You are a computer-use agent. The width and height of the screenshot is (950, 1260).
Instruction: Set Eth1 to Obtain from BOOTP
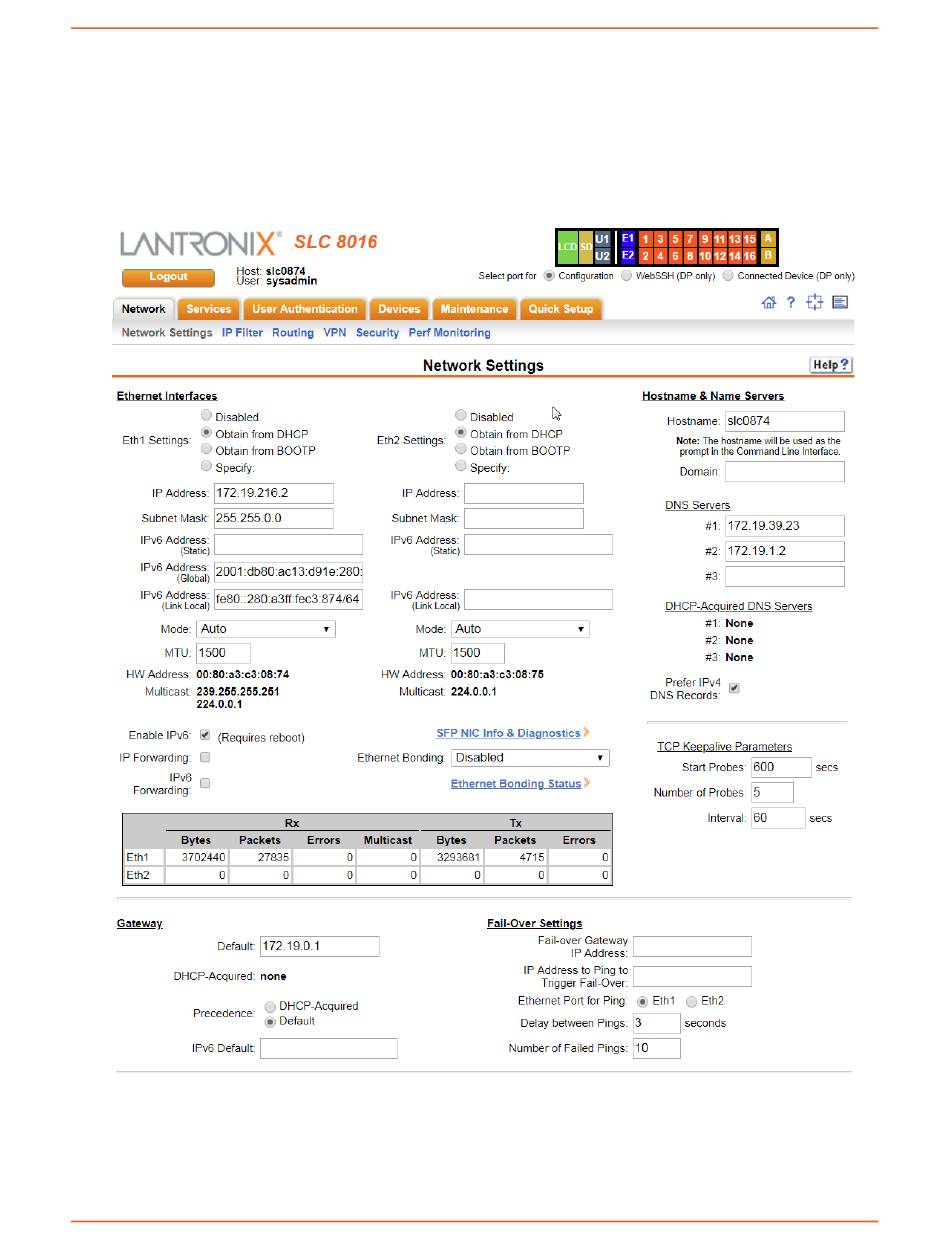pyautogui.click(x=206, y=449)
